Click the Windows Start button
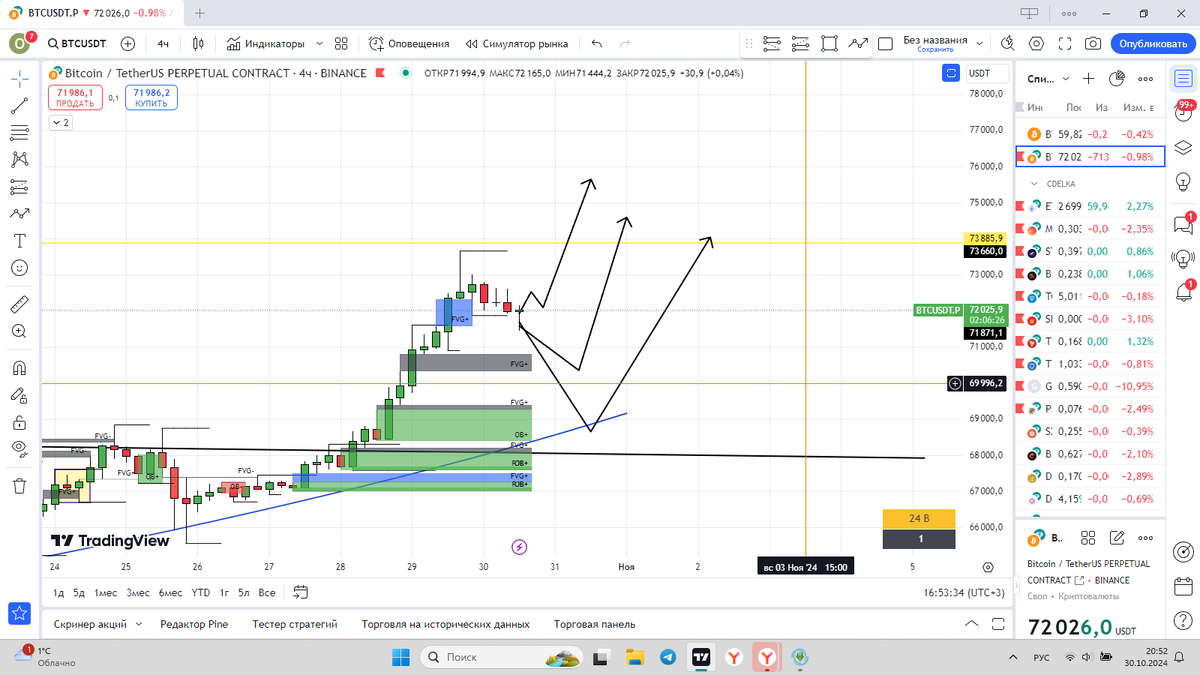The image size is (1200, 675). 399,657
